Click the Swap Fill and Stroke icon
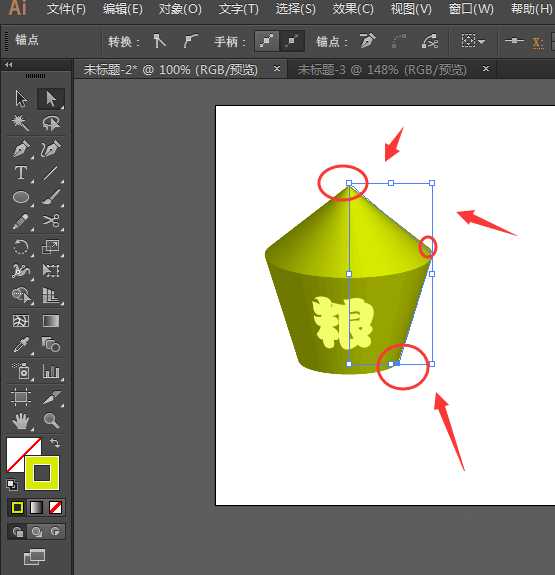The height and width of the screenshot is (575, 555). click(x=55, y=443)
